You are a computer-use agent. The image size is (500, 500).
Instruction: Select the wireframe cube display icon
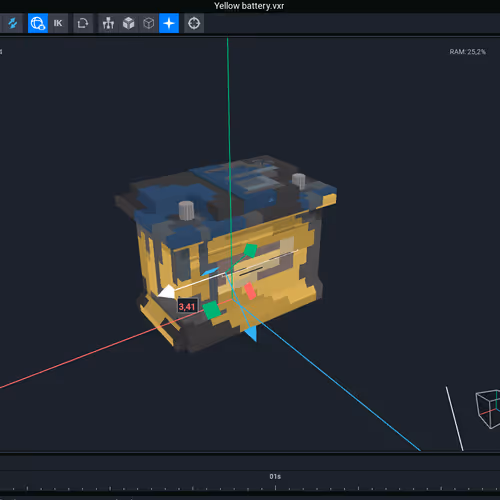149,23
